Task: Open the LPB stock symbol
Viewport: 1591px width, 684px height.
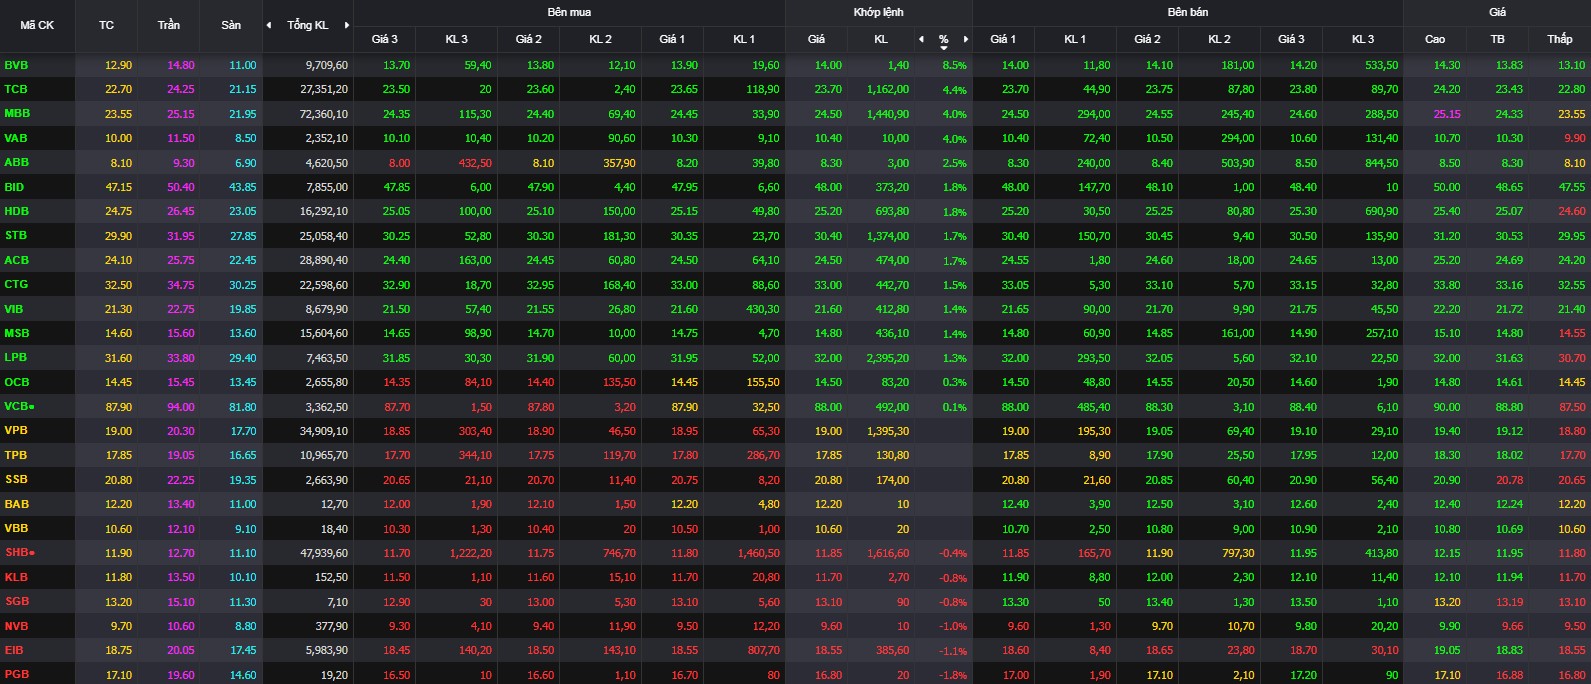Action: tap(16, 357)
